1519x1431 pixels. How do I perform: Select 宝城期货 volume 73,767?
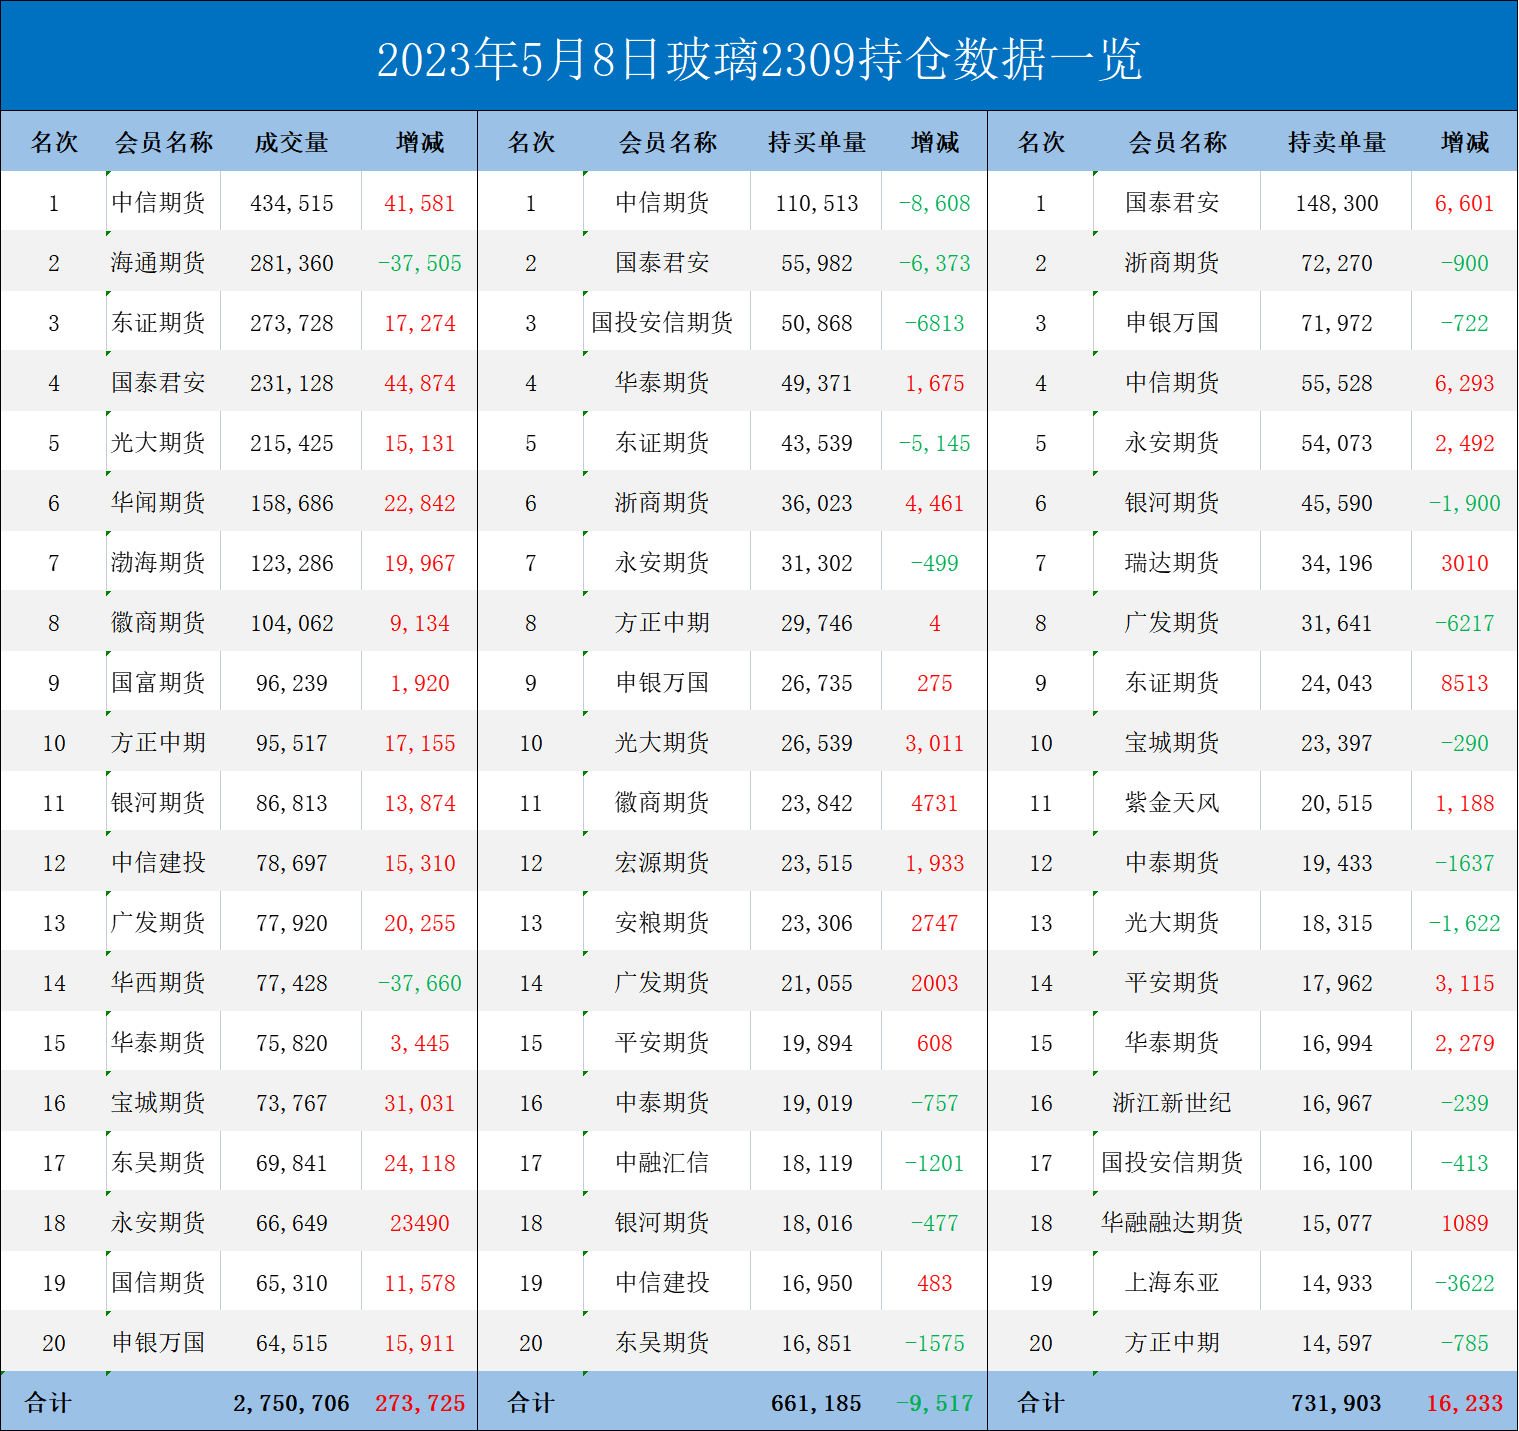coord(292,1103)
